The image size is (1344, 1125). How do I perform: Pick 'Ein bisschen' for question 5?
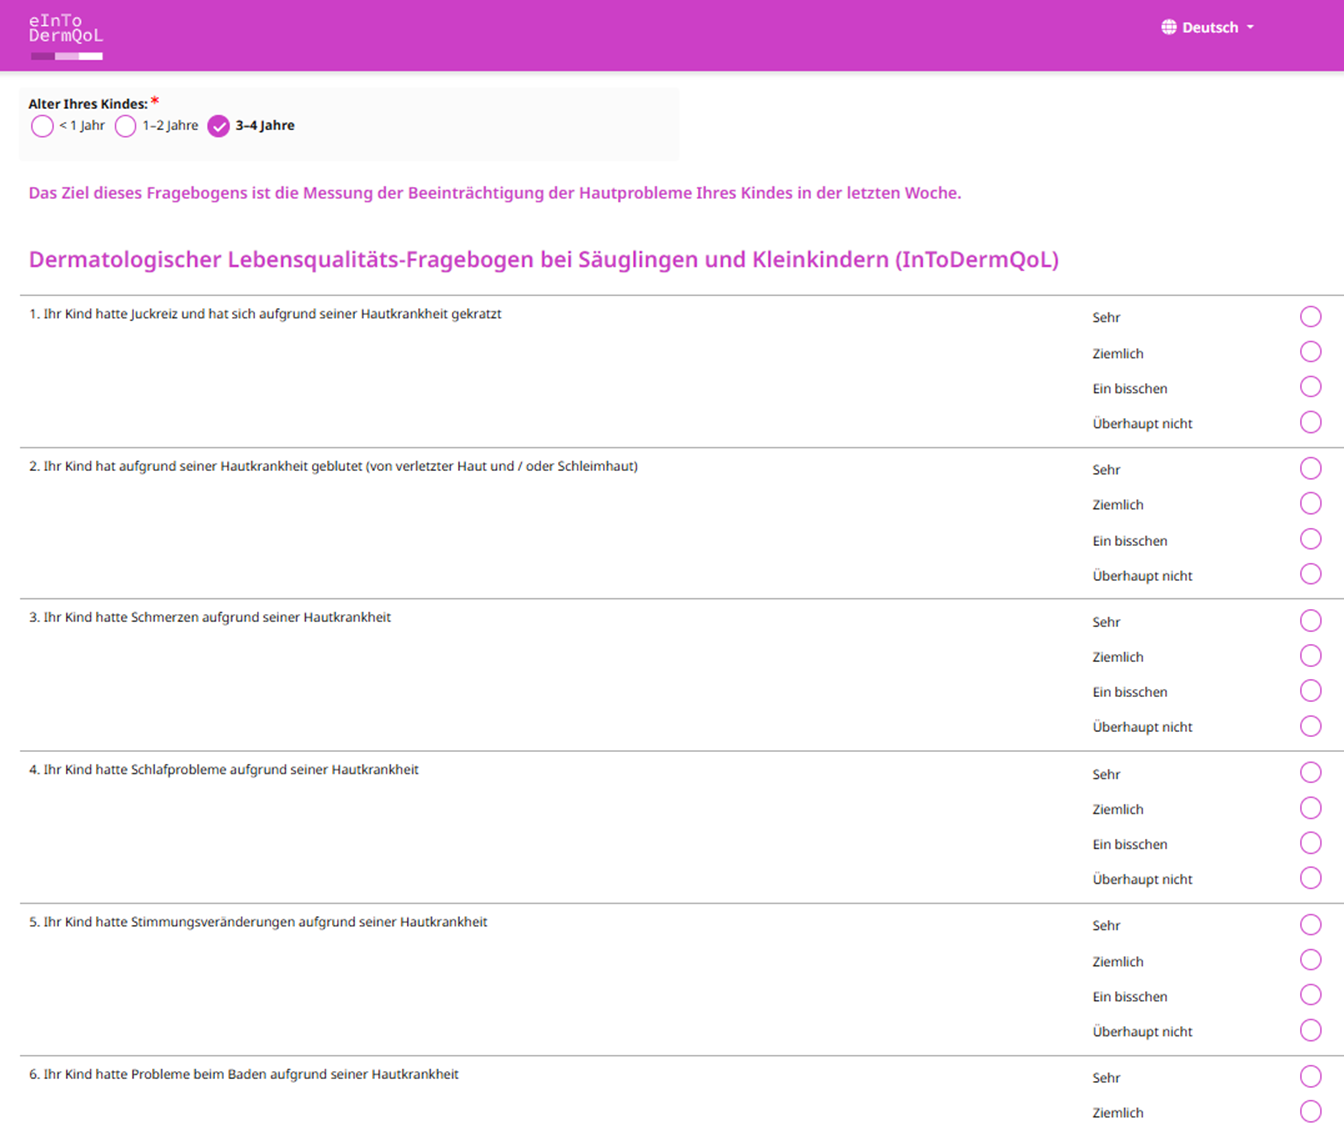pos(1311,995)
